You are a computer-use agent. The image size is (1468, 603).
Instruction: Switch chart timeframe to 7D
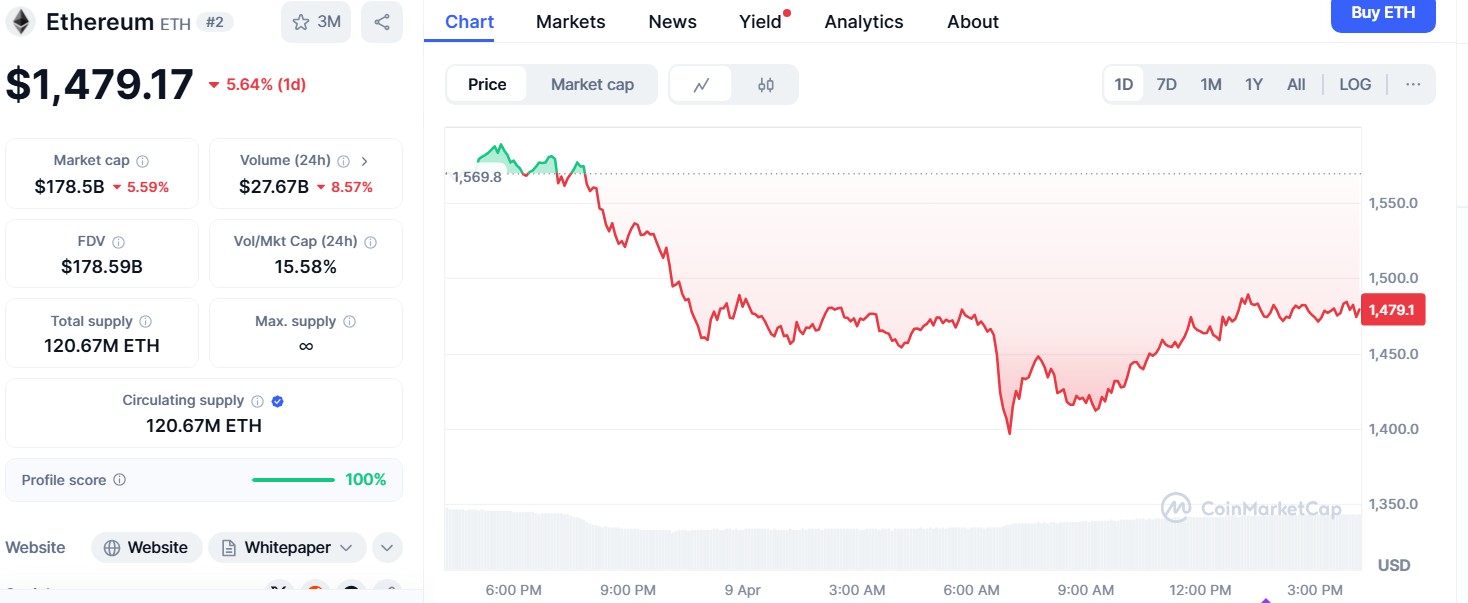(1166, 84)
